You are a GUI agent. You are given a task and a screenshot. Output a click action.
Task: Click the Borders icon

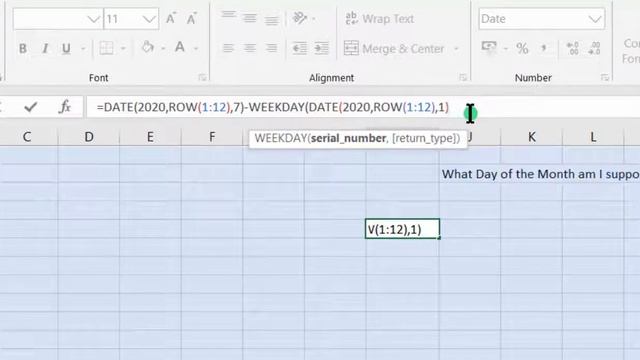click(107, 48)
